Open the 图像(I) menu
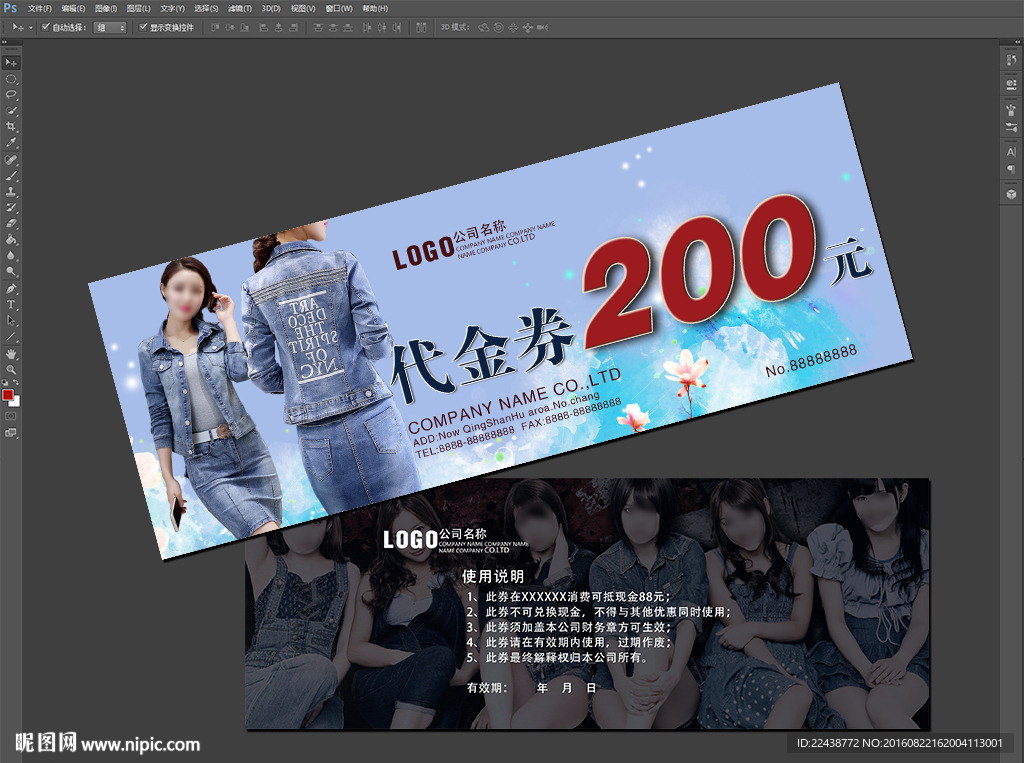 [106, 8]
